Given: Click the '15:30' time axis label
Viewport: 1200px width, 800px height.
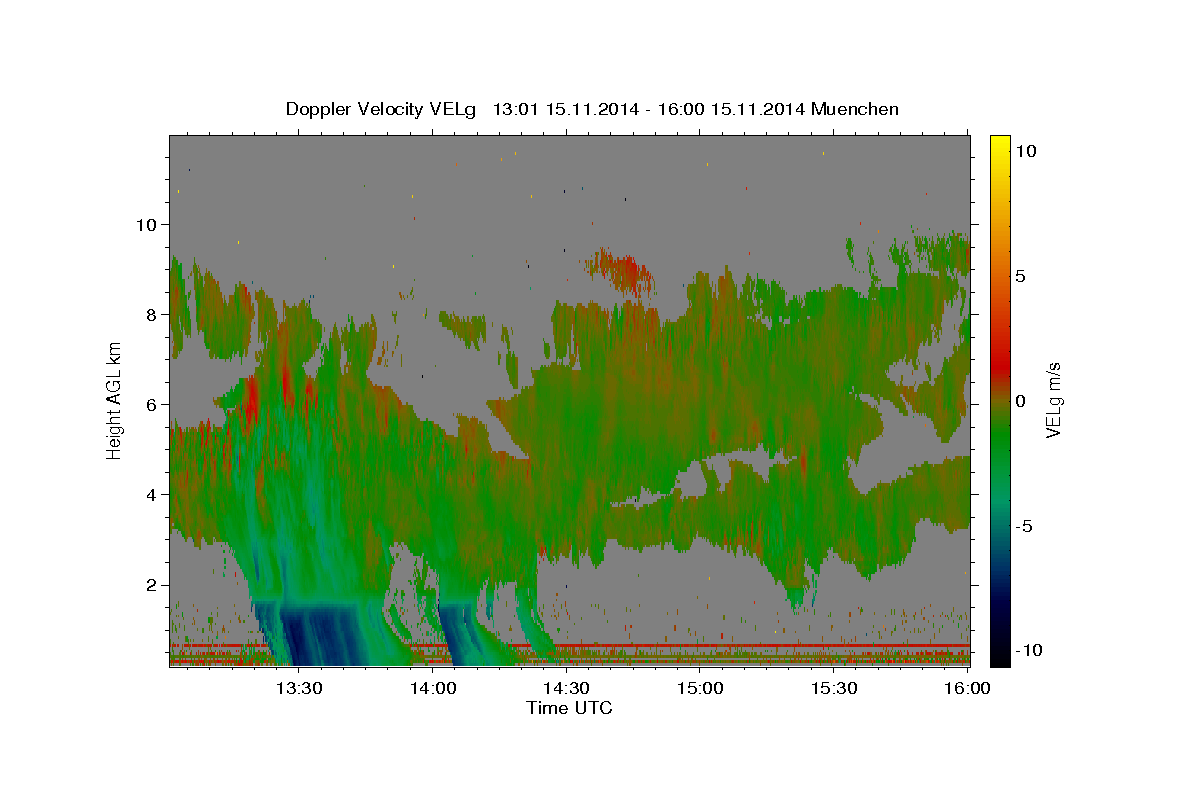Looking at the screenshot, I should tap(834, 689).
